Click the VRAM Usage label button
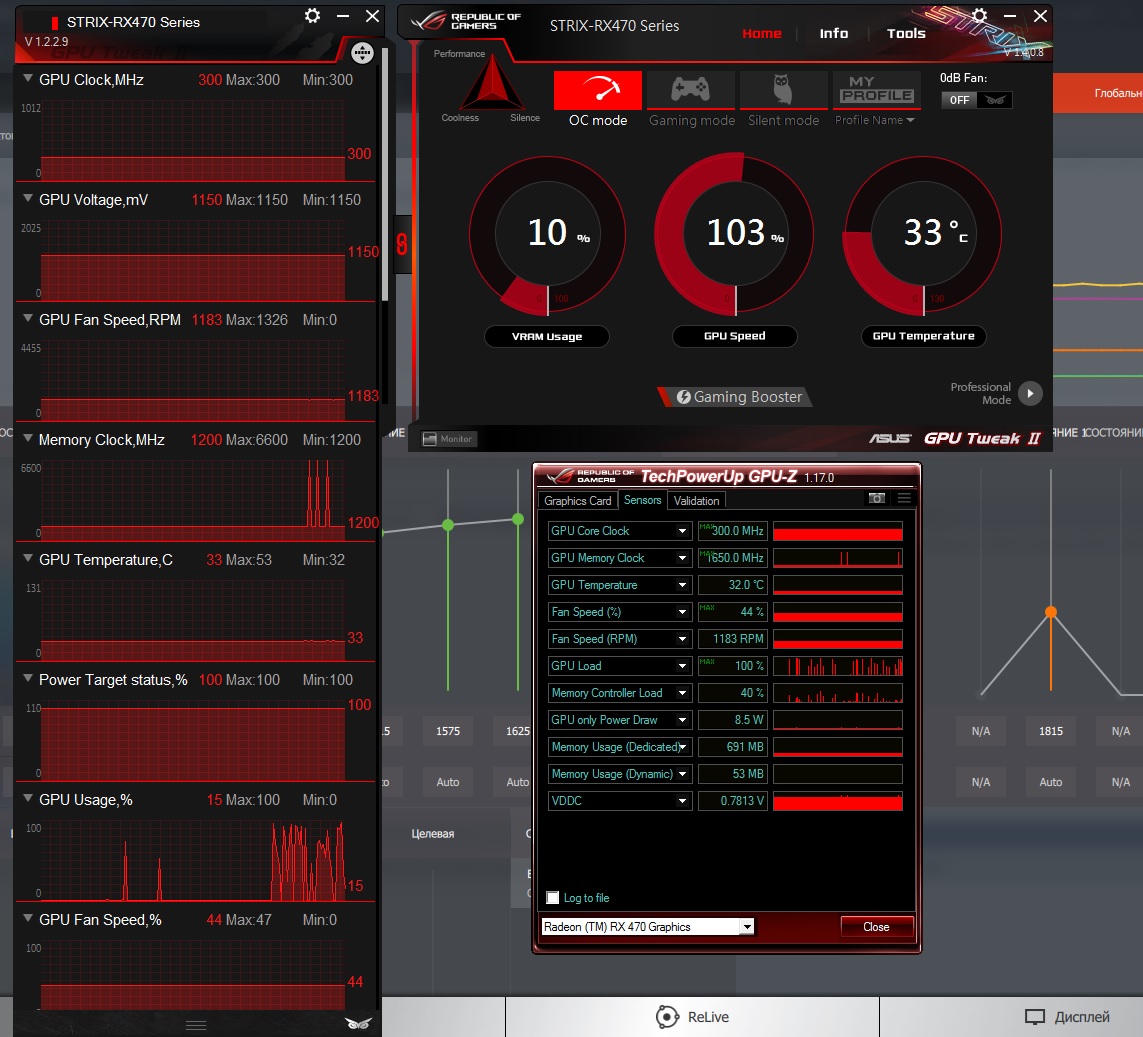 [547, 336]
